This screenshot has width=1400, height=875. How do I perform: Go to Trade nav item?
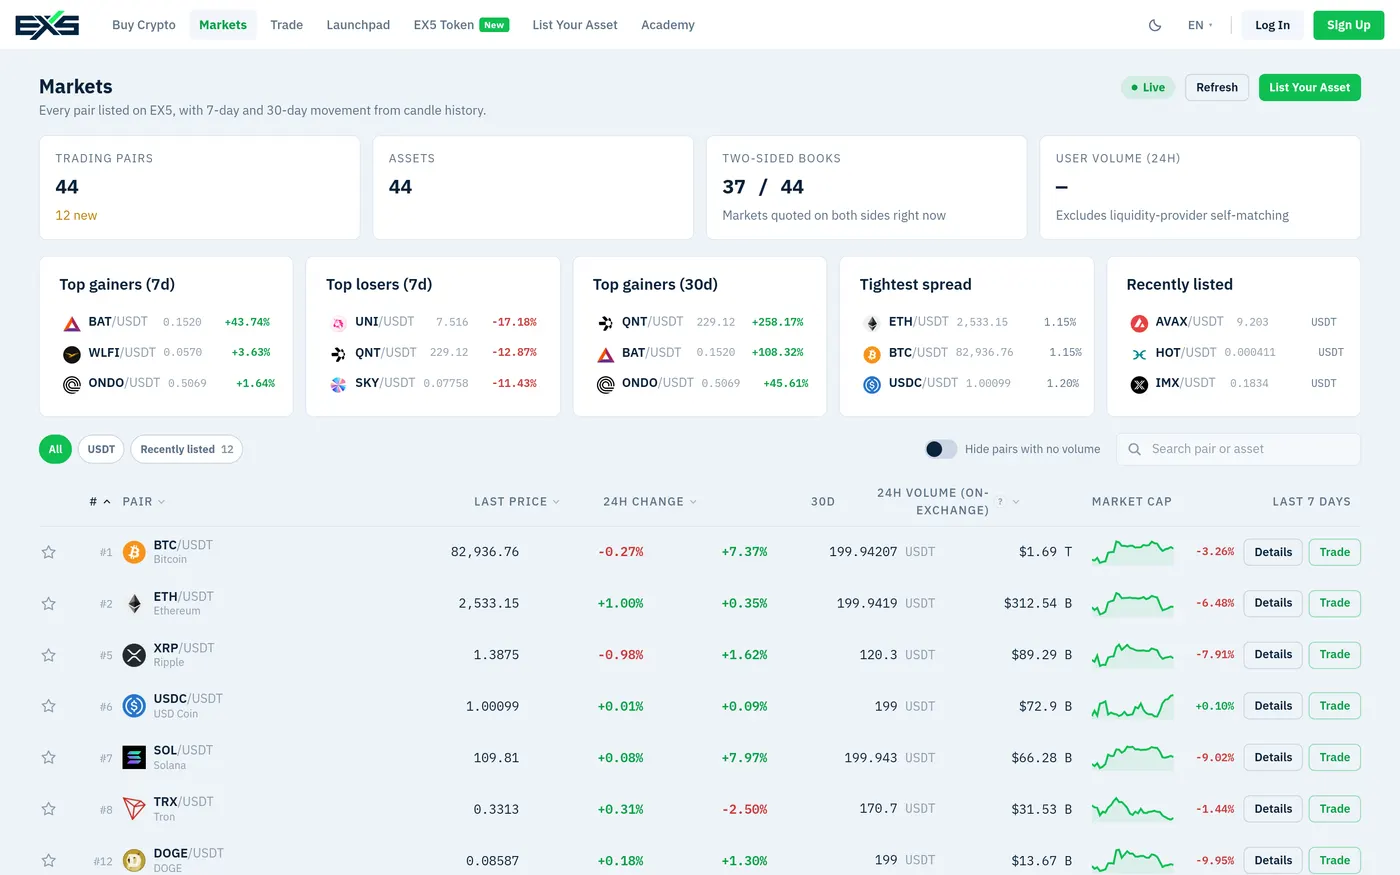point(286,25)
